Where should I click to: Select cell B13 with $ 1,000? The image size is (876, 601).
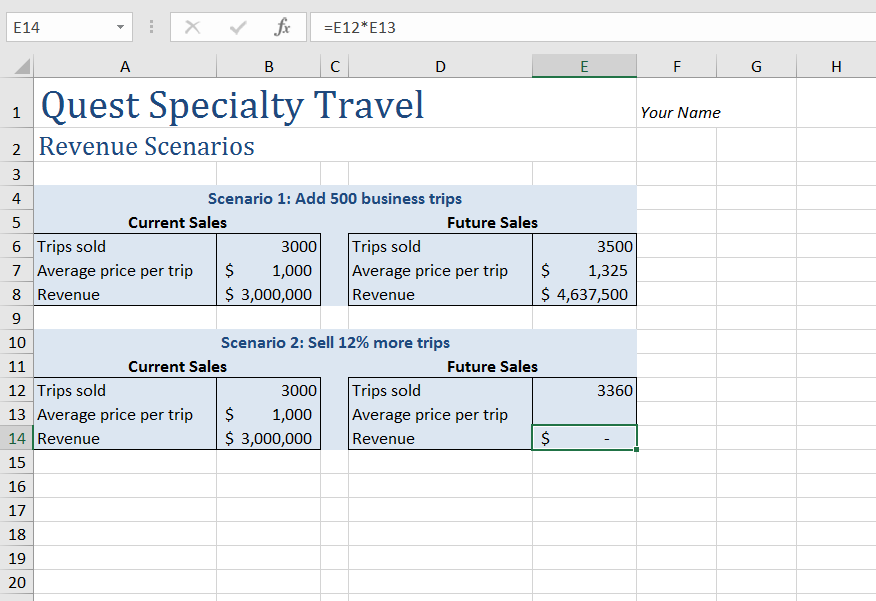269,414
